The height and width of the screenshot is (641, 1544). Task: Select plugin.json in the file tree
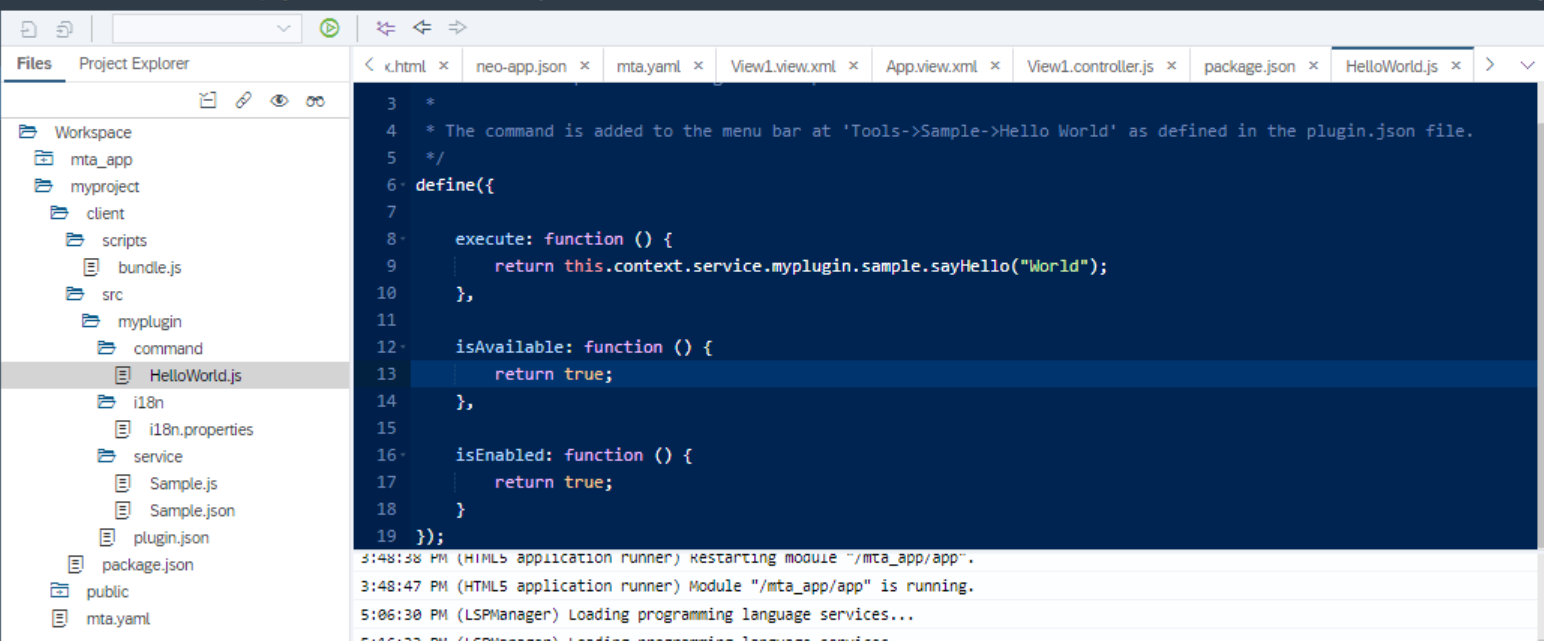point(171,537)
